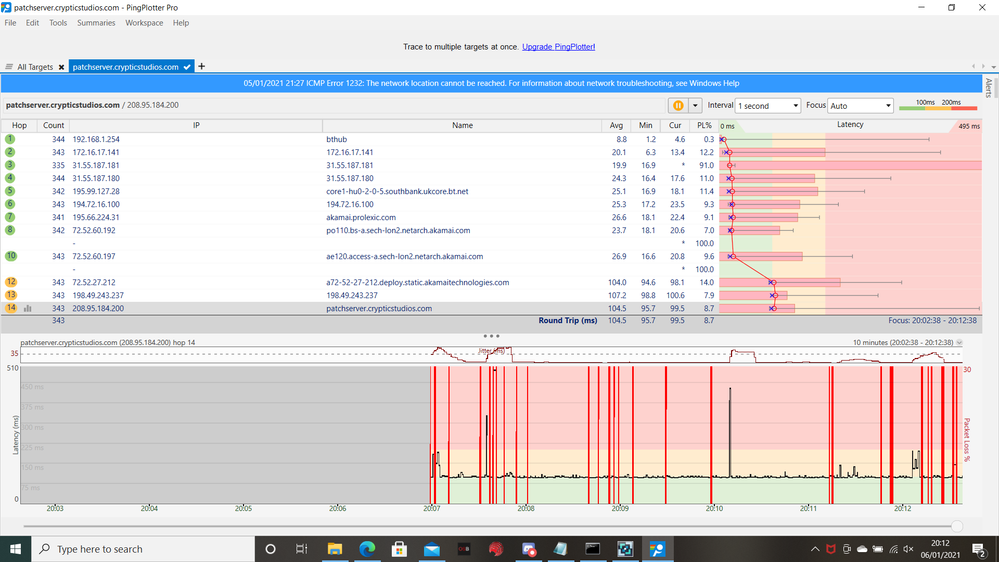The height and width of the screenshot is (562, 999).
Task: Open the 10 minutes timeline range dropdown
Action: pos(959,342)
